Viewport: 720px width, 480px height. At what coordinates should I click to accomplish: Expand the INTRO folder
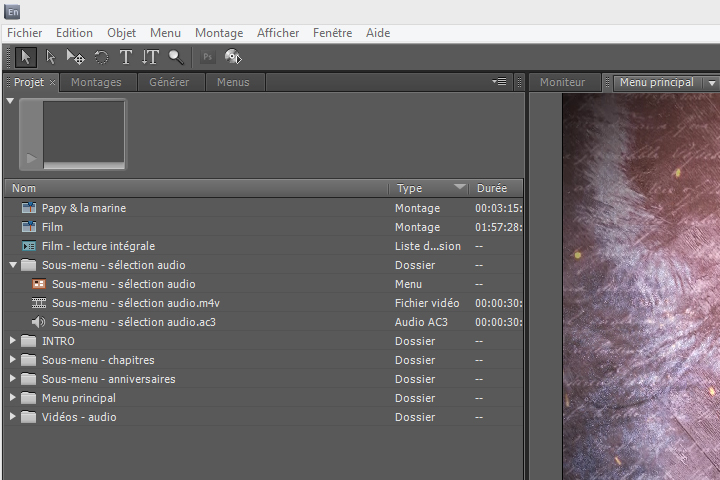13,341
